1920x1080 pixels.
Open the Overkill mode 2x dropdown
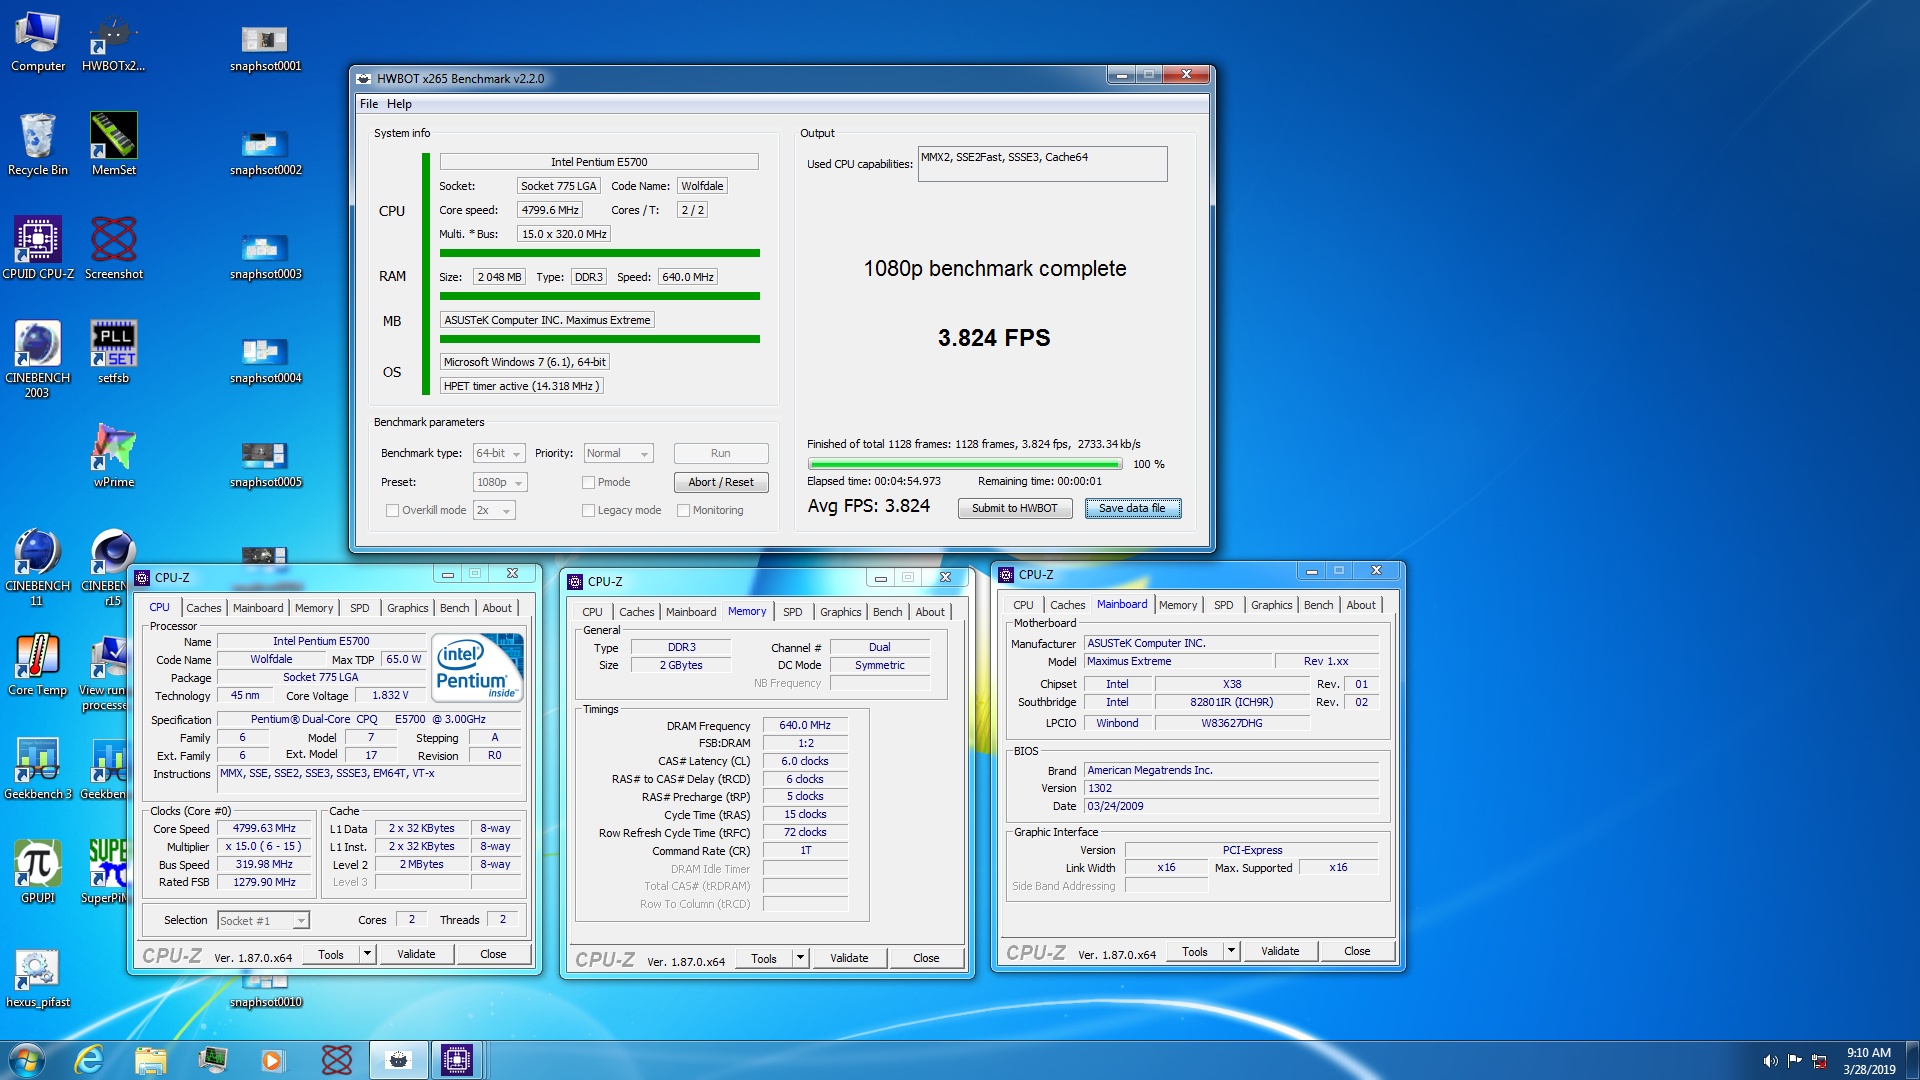click(494, 510)
